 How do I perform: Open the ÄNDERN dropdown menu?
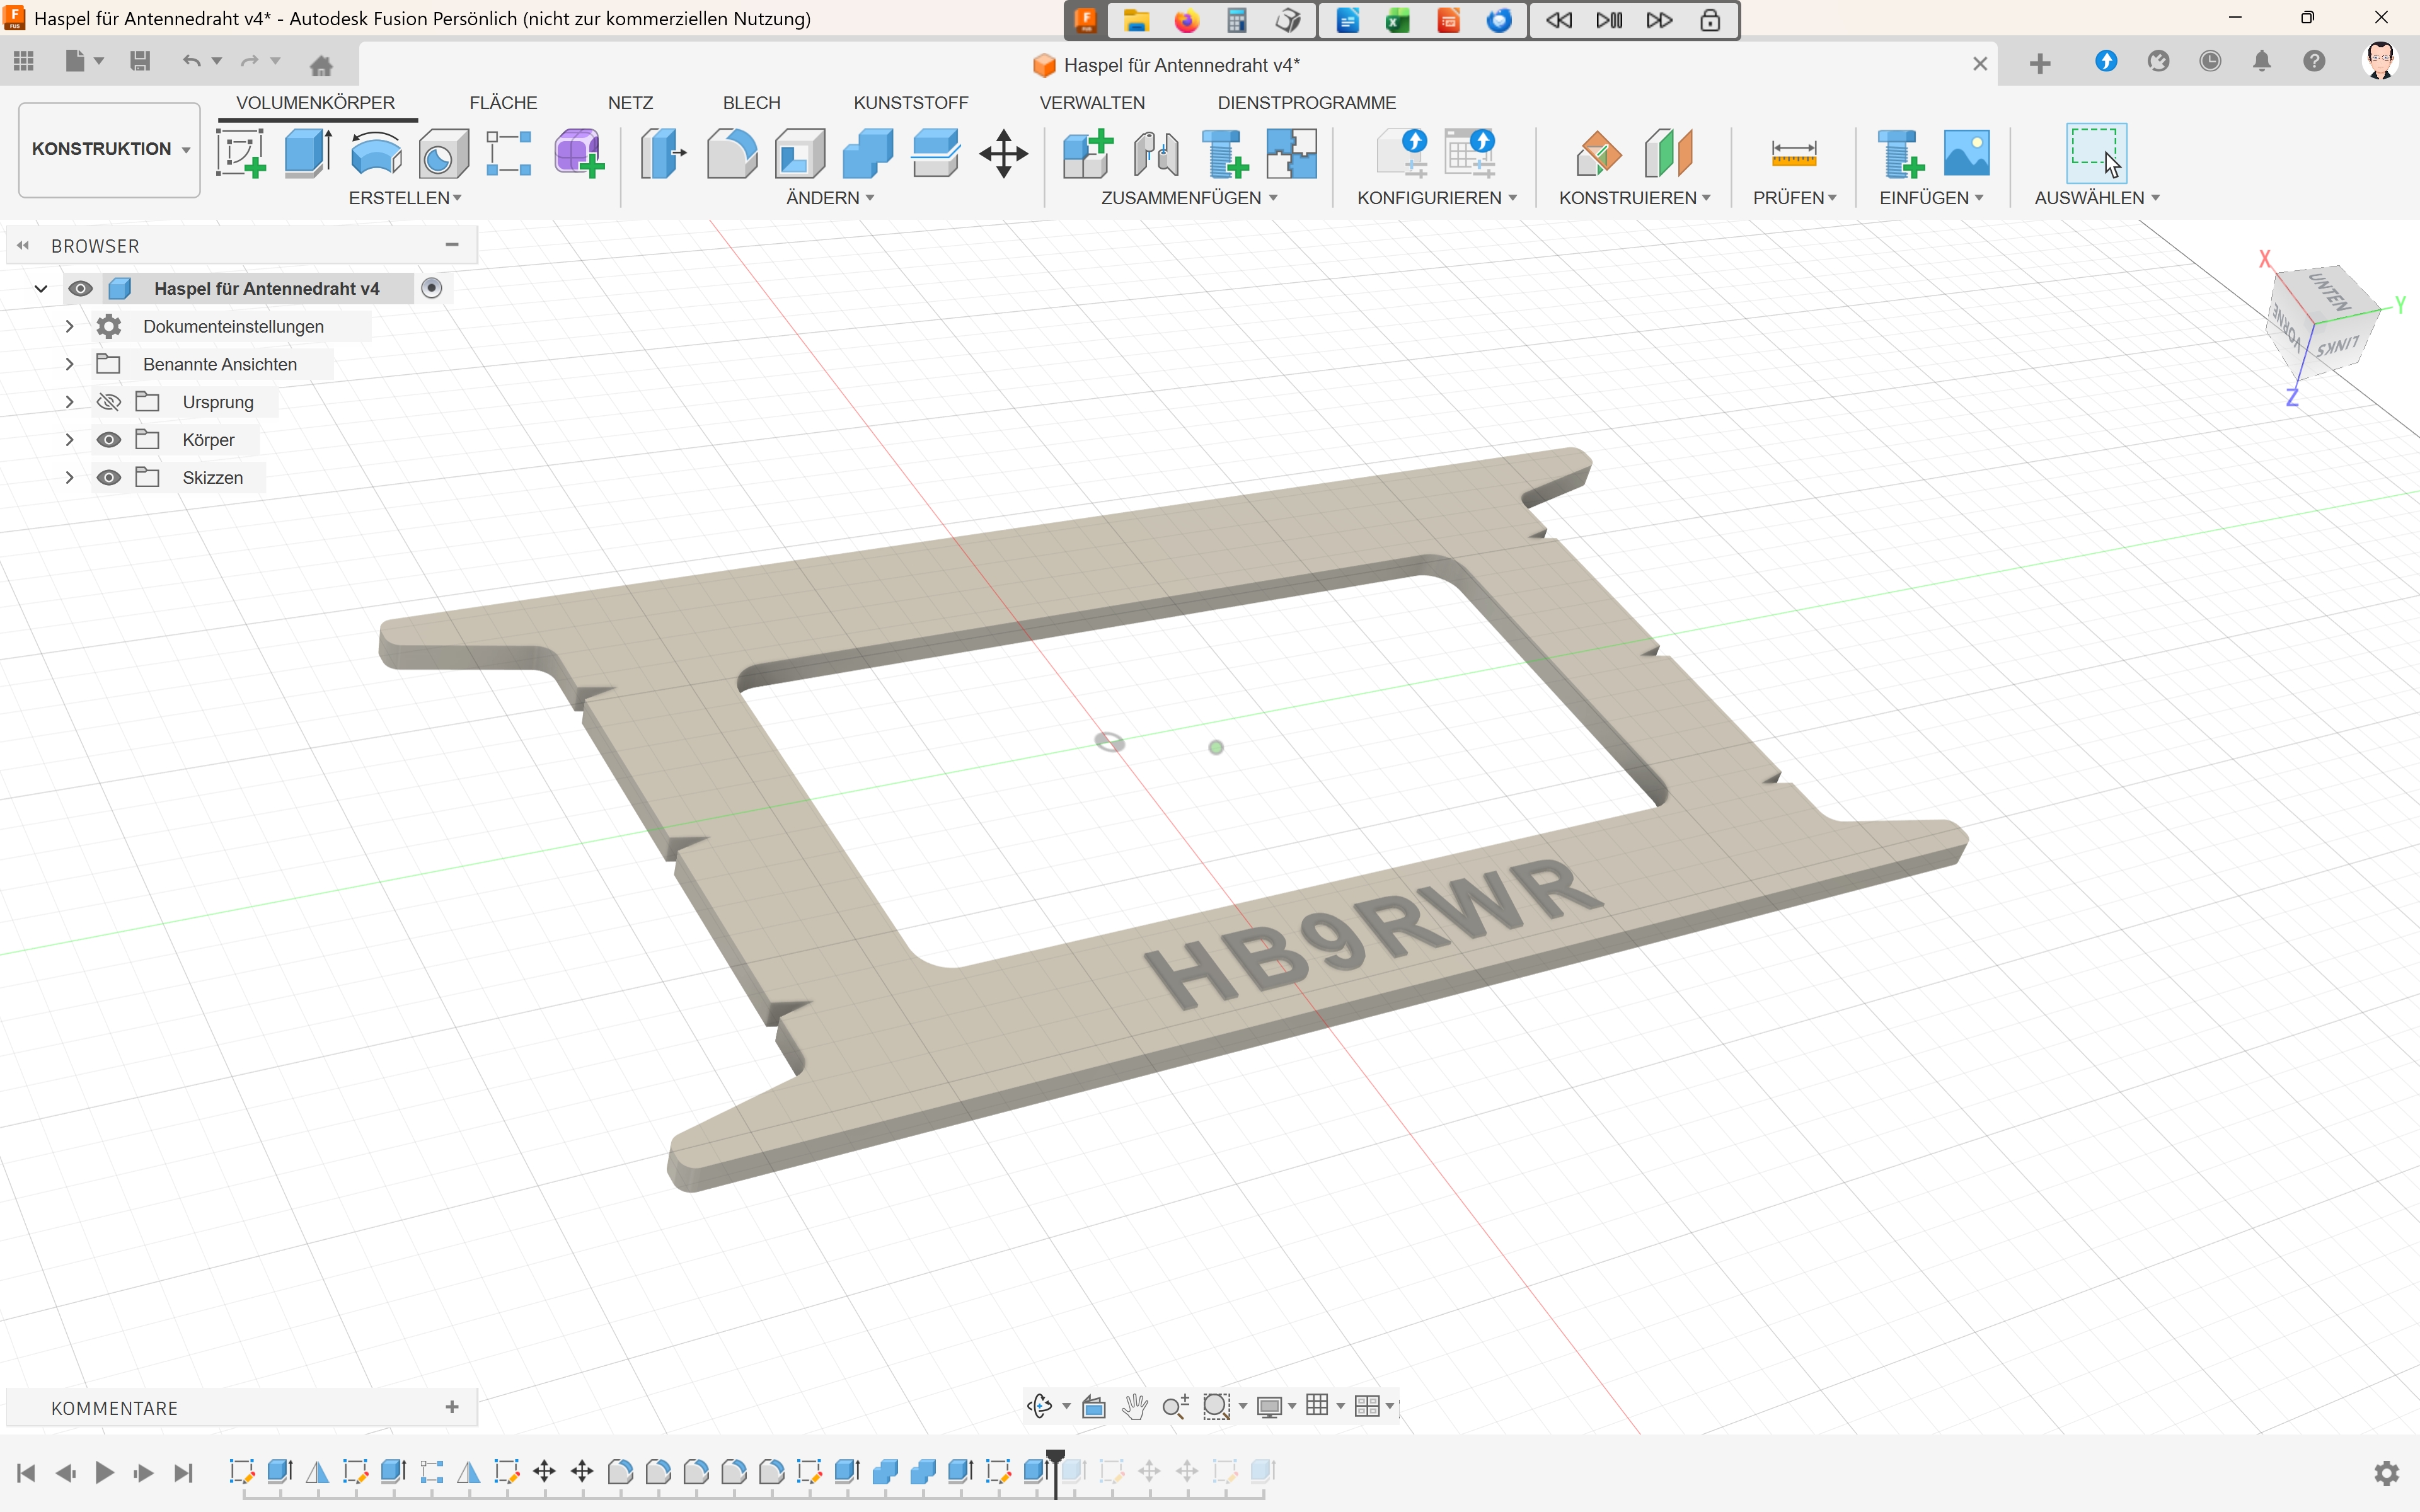[830, 198]
